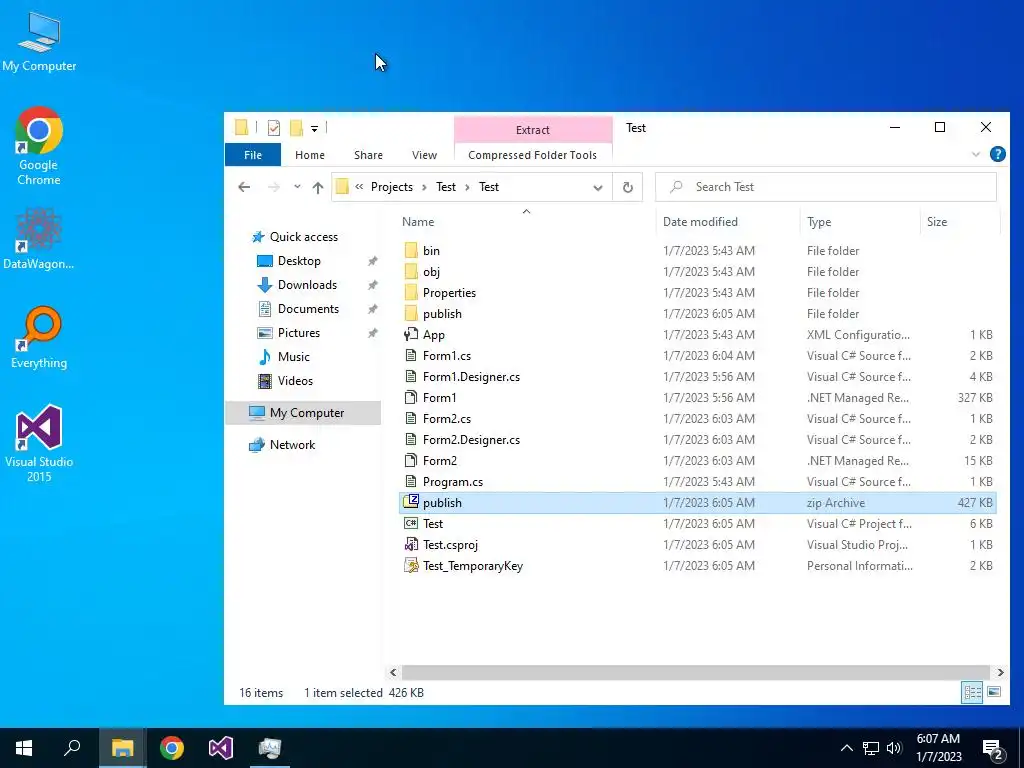Screen dimensions: 1024x768
Task: Refresh the Test folder view
Action: coord(628,187)
